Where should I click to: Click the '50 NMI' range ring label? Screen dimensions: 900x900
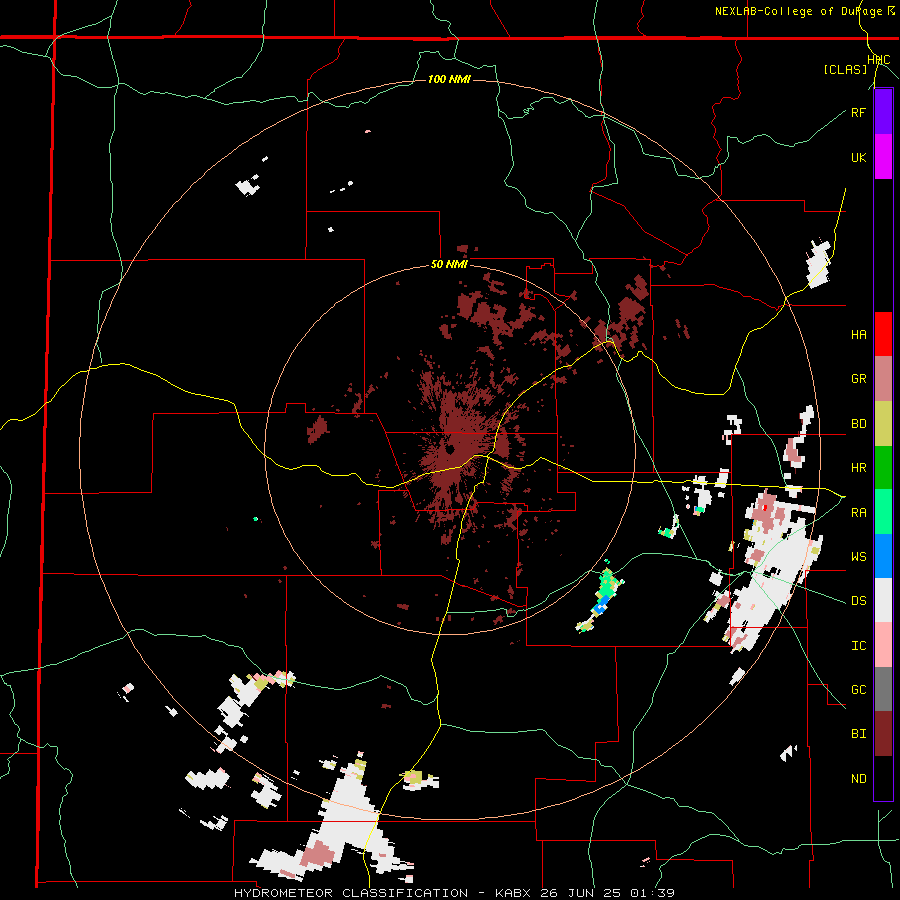click(x=449, y=264)
